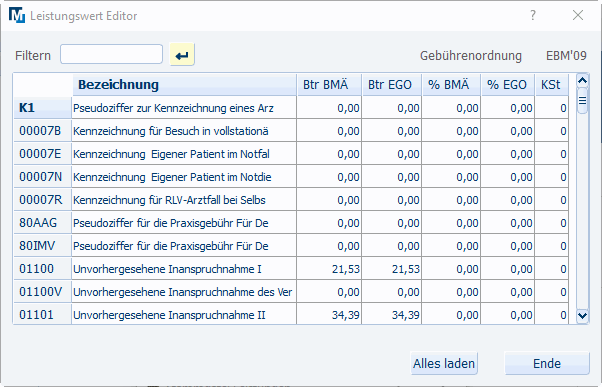Click the scrollbar down arrow
The width and height of the screenshot is (602, 387).
(582, 316)
